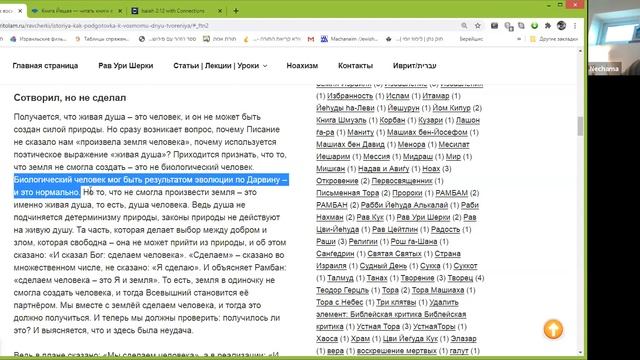Open 'Радость' tag link
The height and width of the screenshot is (360, 640).
pos(445,229)
